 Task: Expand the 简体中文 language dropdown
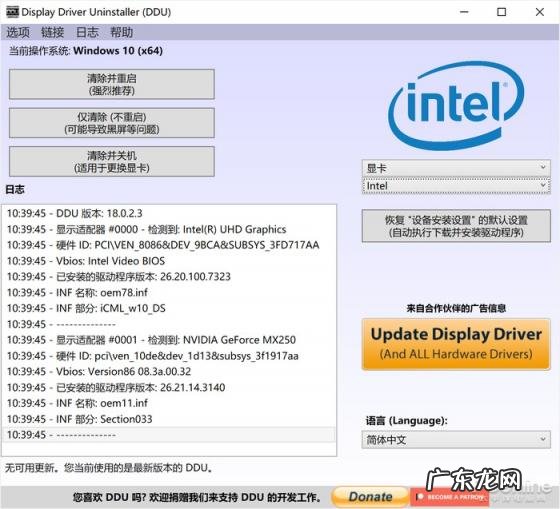pos(456,439)
